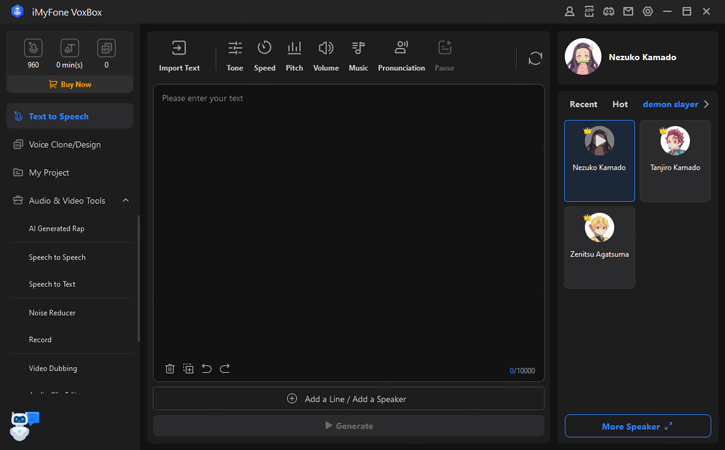Open the Speed adjustment tool
The height and width of the screenshot is (450, 725).
[x=264, y=56]
